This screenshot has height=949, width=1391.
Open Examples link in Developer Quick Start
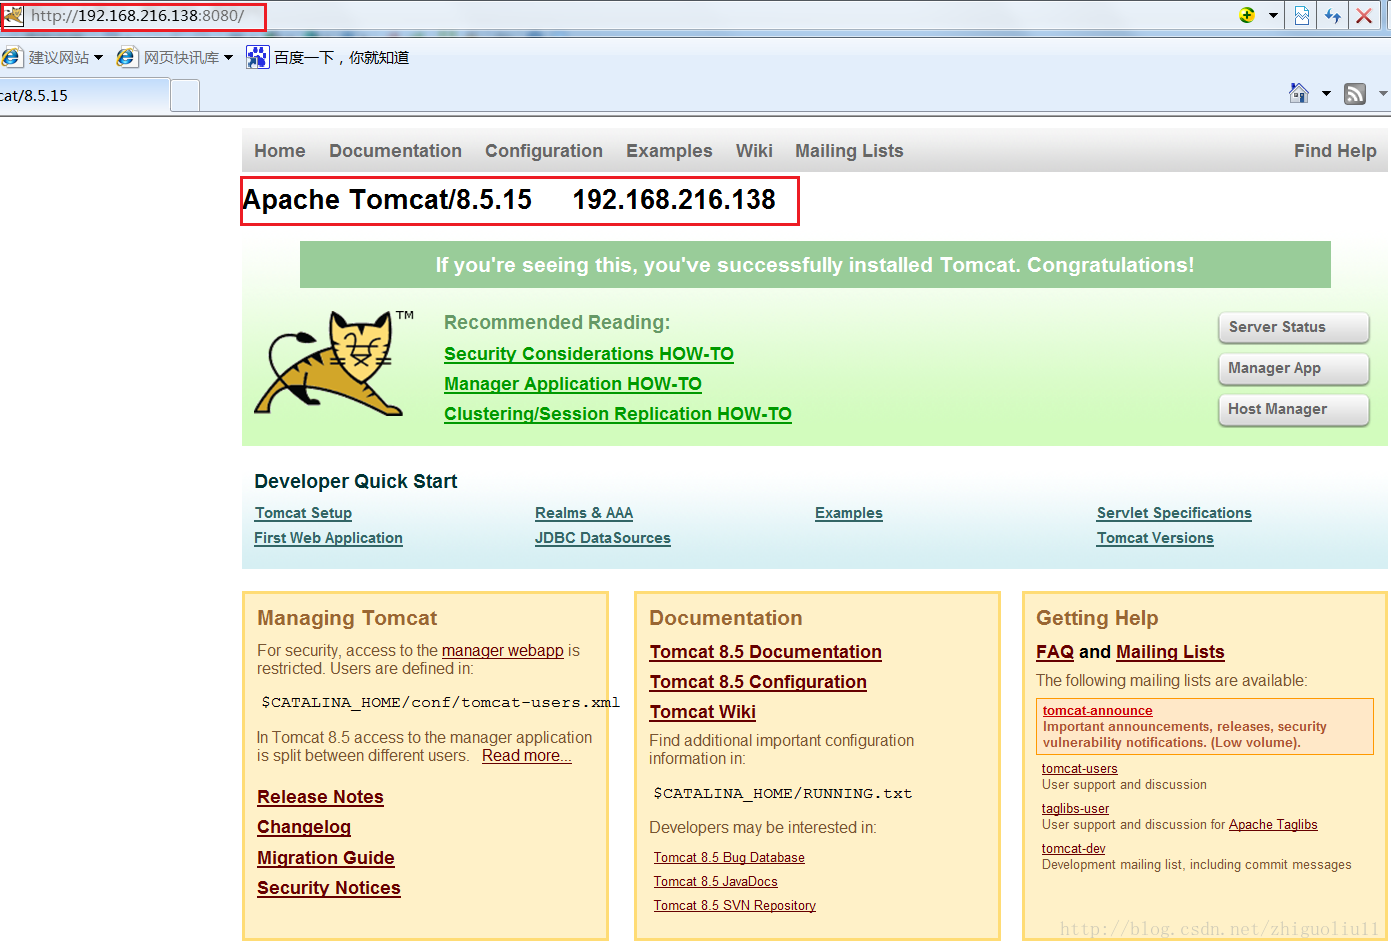click(849, 513)
